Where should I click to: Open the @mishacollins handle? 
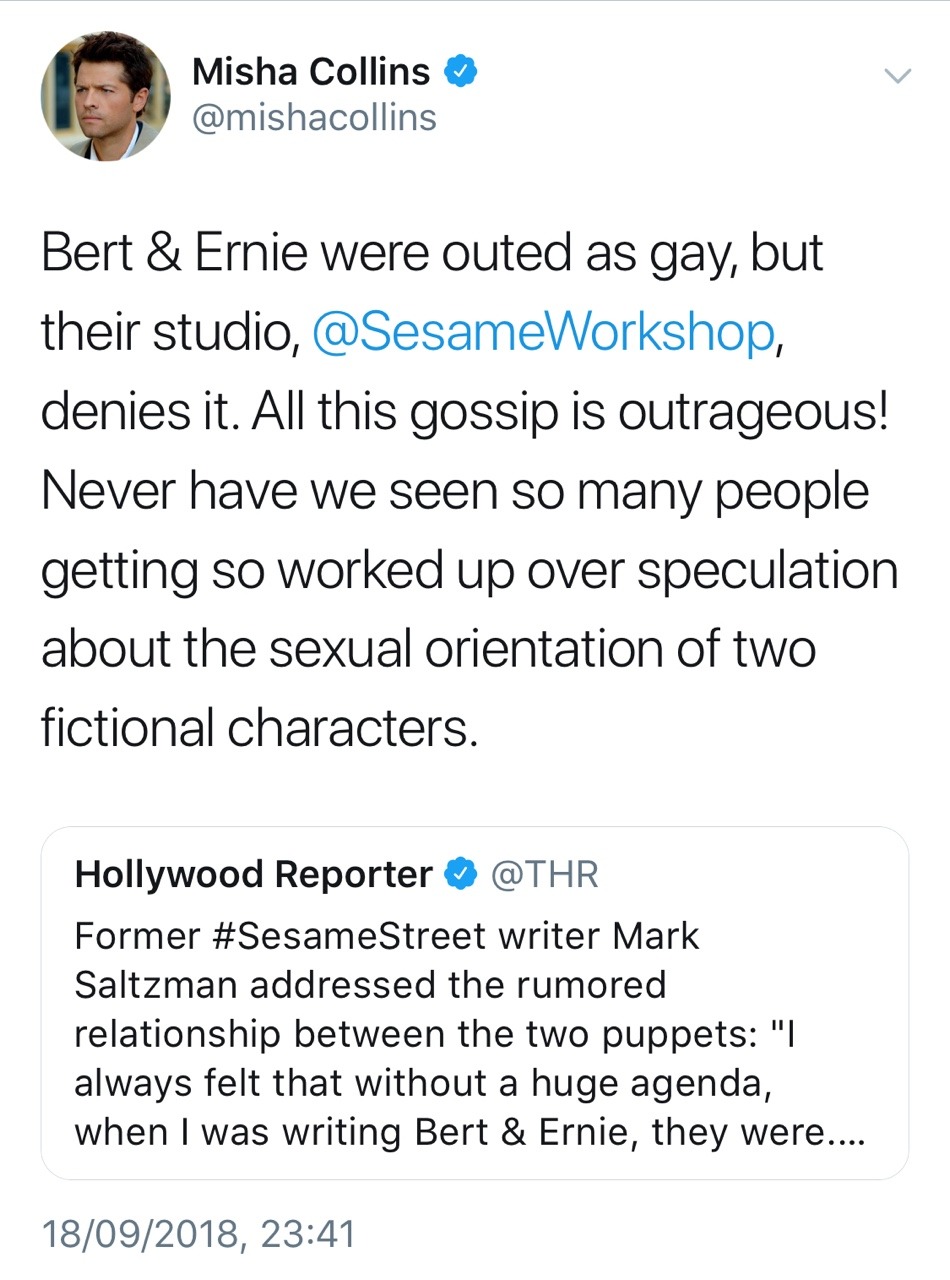tap(313, 118)
